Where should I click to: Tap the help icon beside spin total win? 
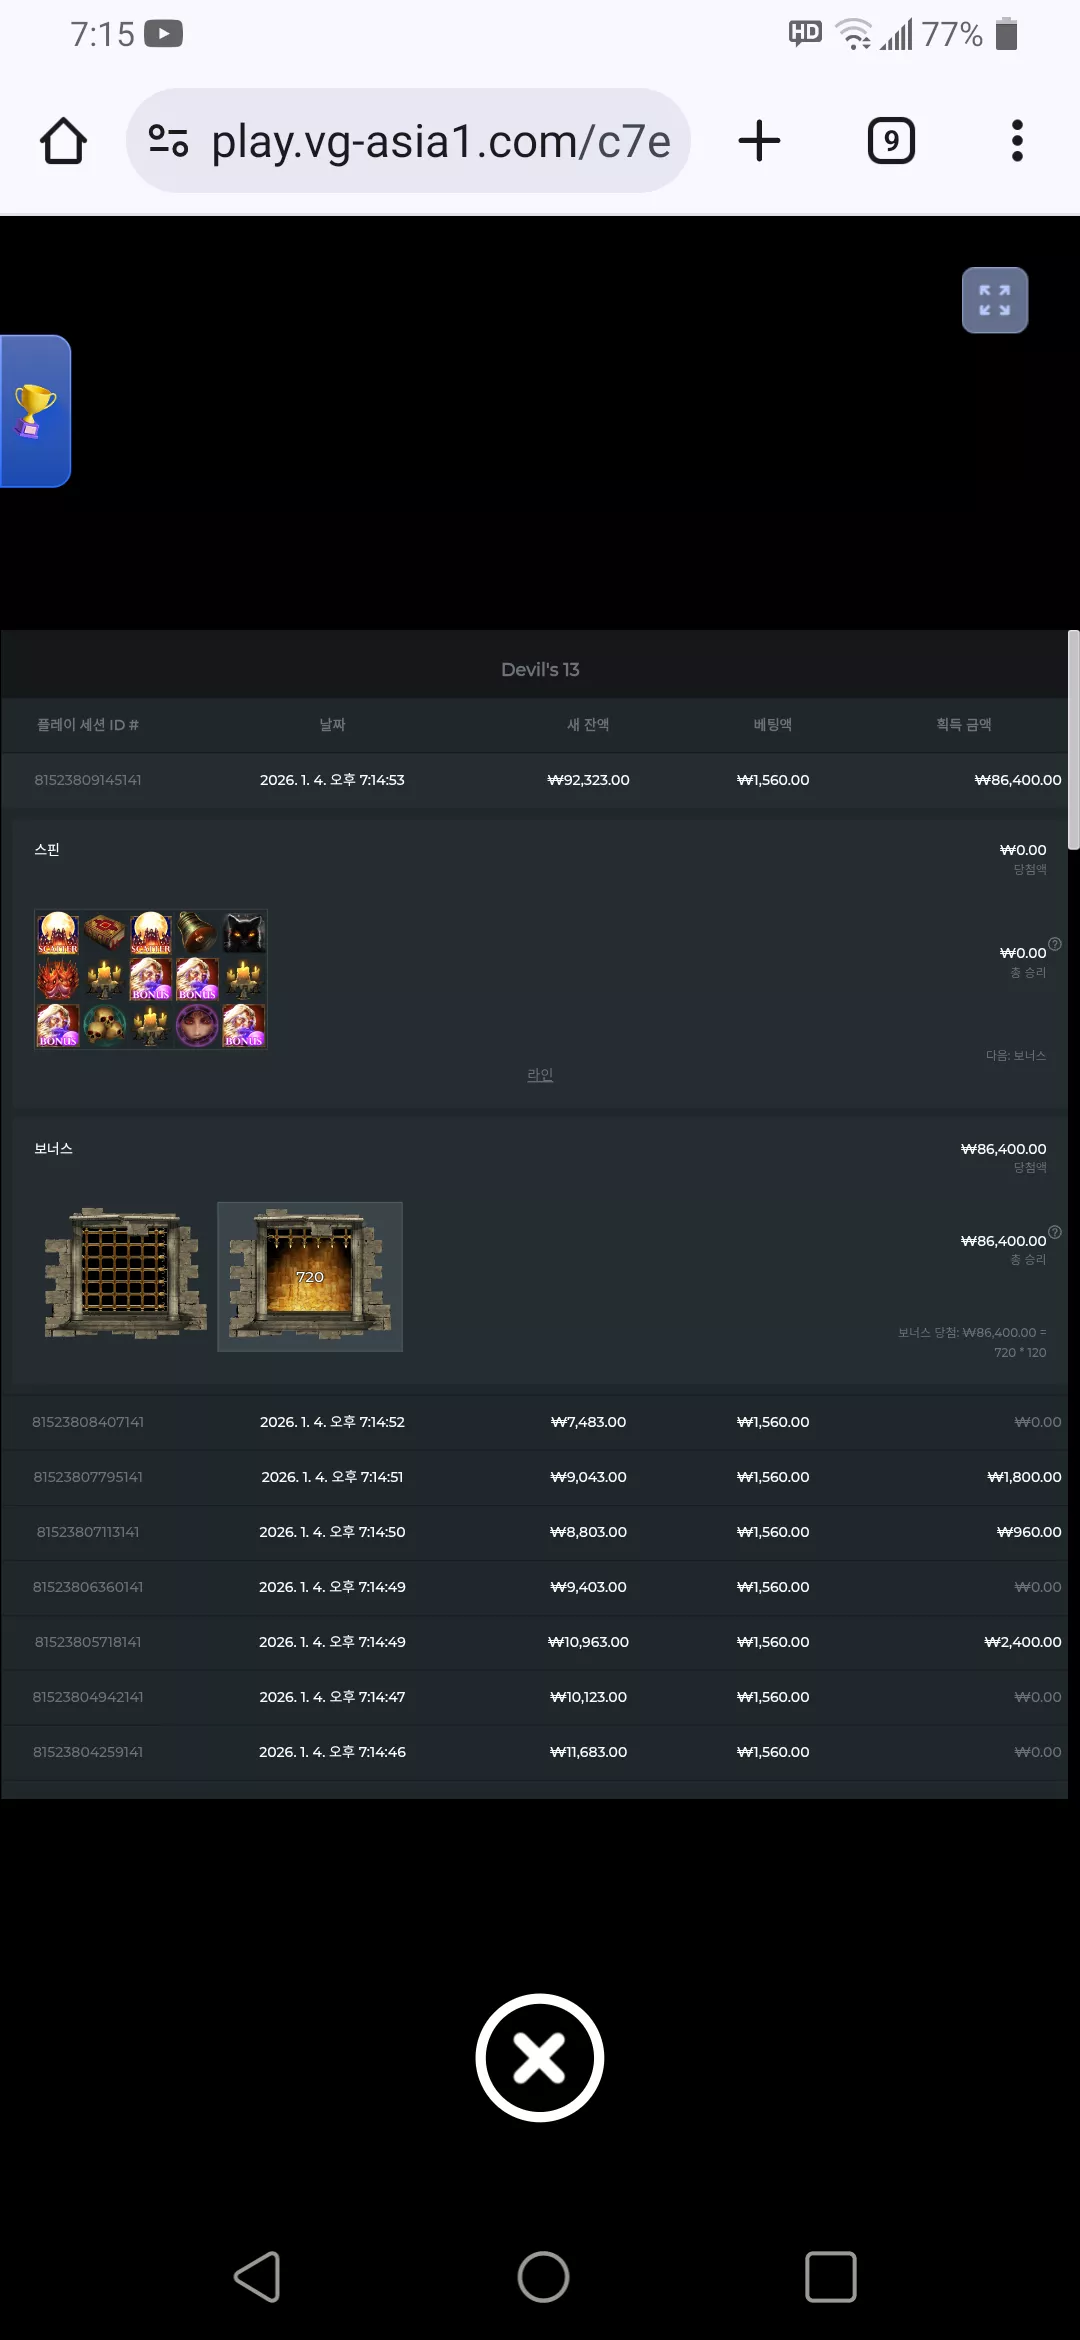click(1055, 944)
